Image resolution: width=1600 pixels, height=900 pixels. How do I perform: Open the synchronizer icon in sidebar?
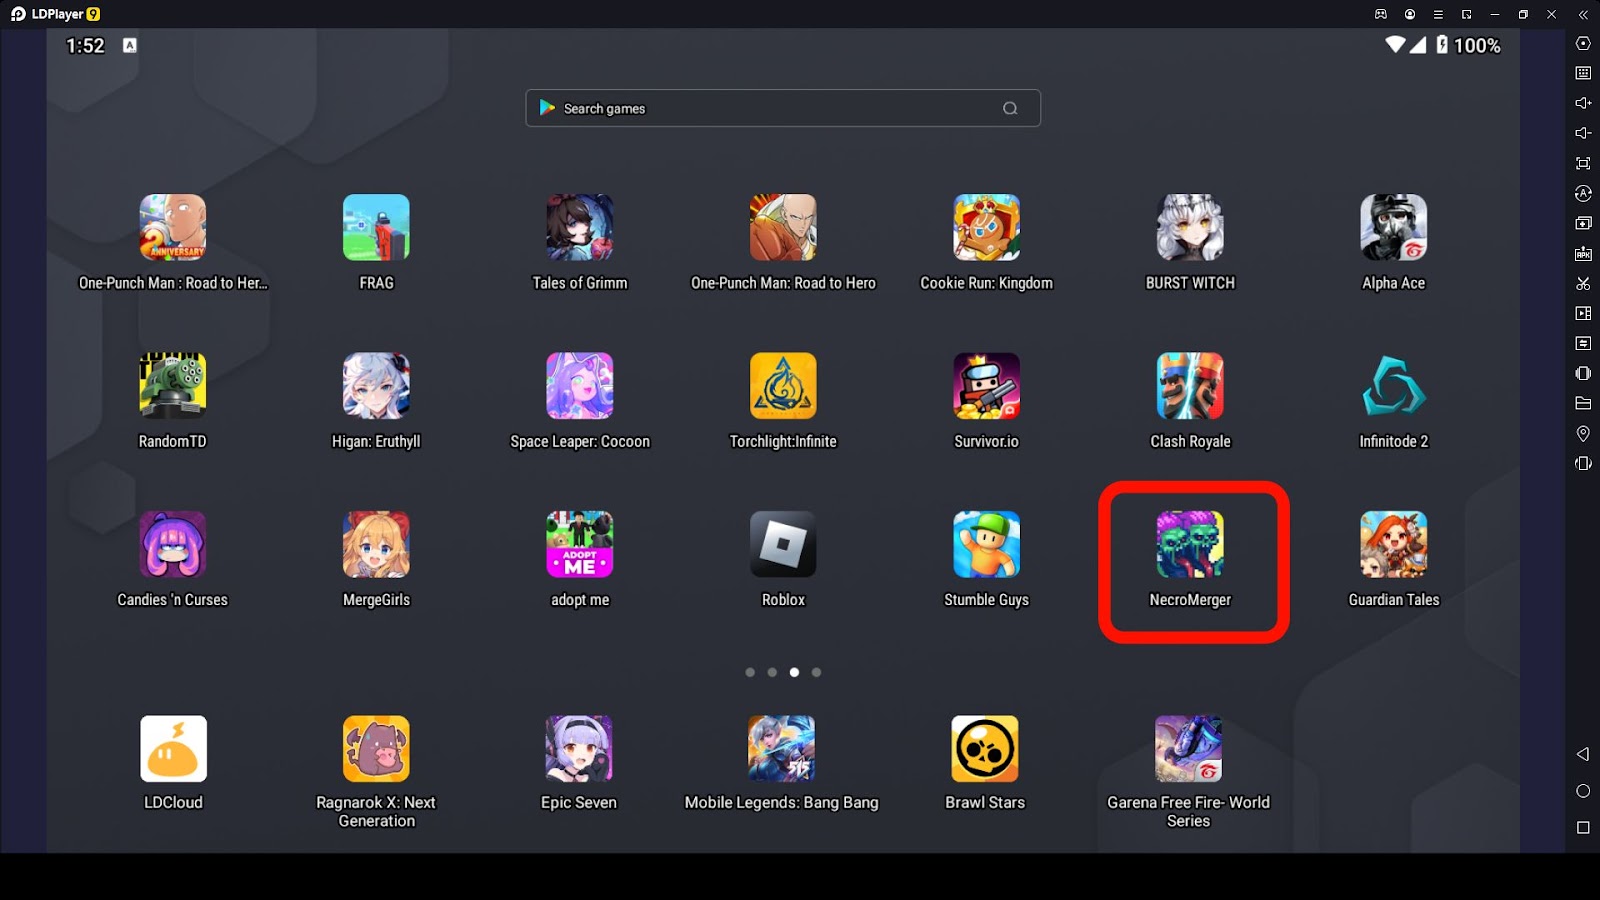[x=1583, y=343]
